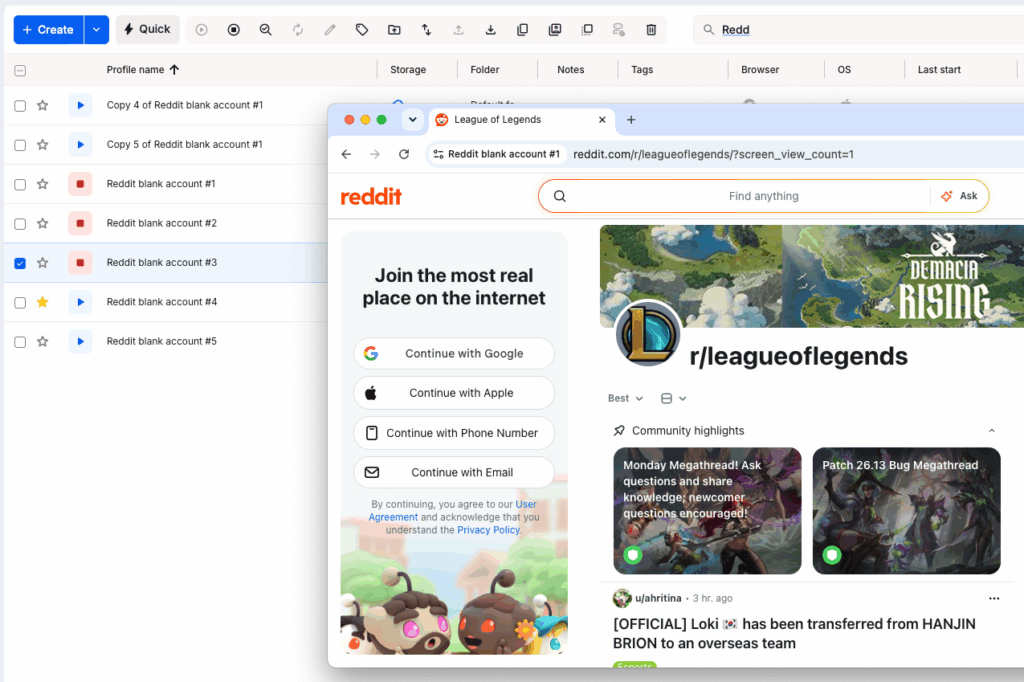Viewport: 1024px width, 682px height.
Task: Click the refresh sync arrows toolbar icon
Action: click(x=298, y=29)
